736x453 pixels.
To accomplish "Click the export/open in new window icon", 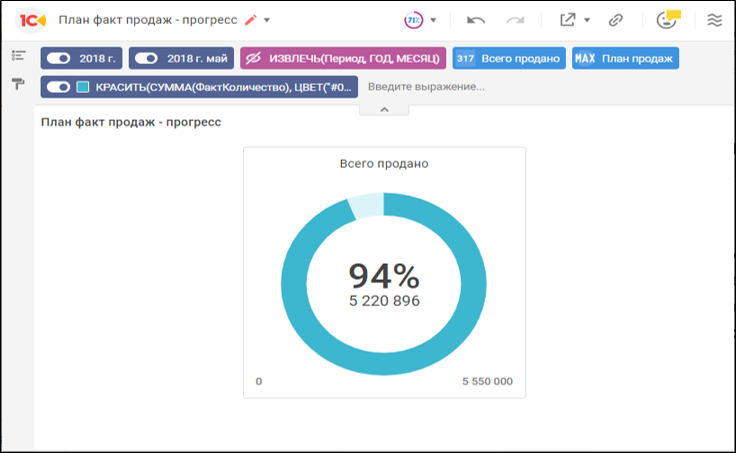I will coord(567,20).
